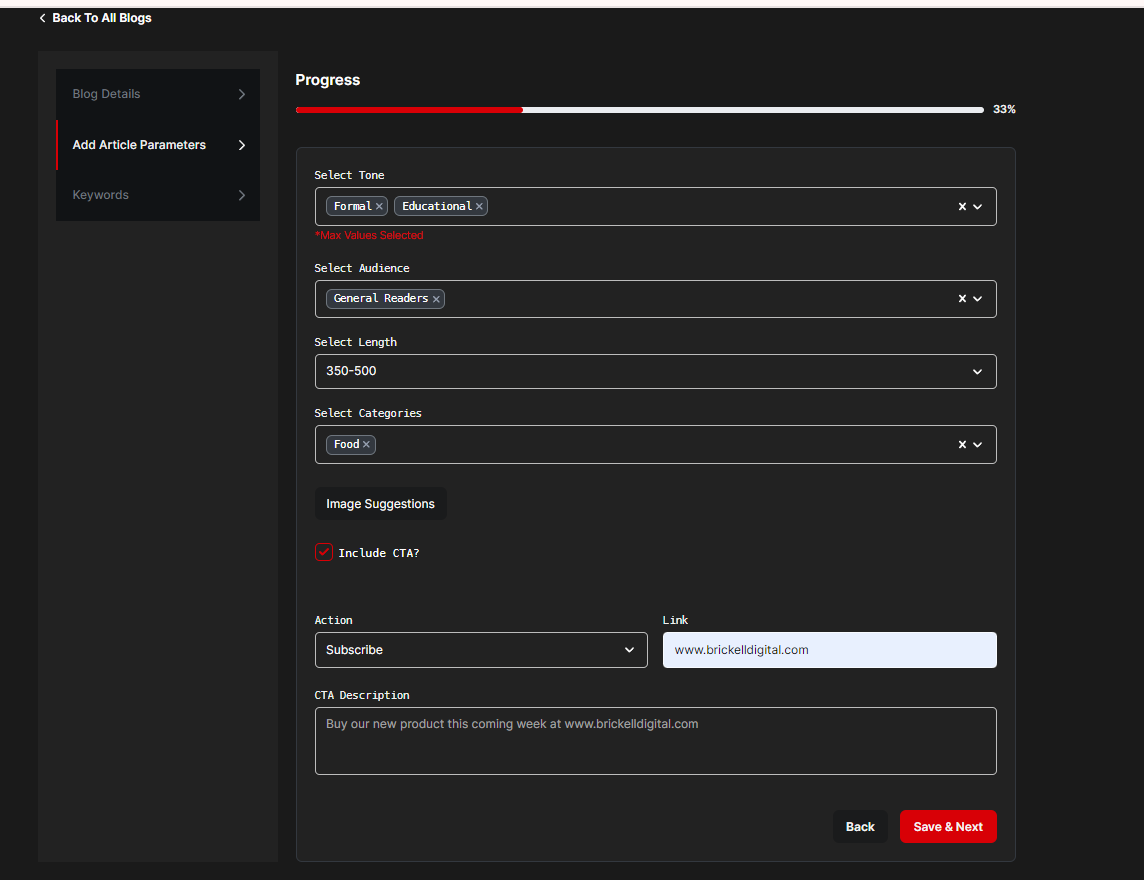Click into the CTA Description text area
The height and width of the screenshot is (880, 1144).
pos(655,741)
